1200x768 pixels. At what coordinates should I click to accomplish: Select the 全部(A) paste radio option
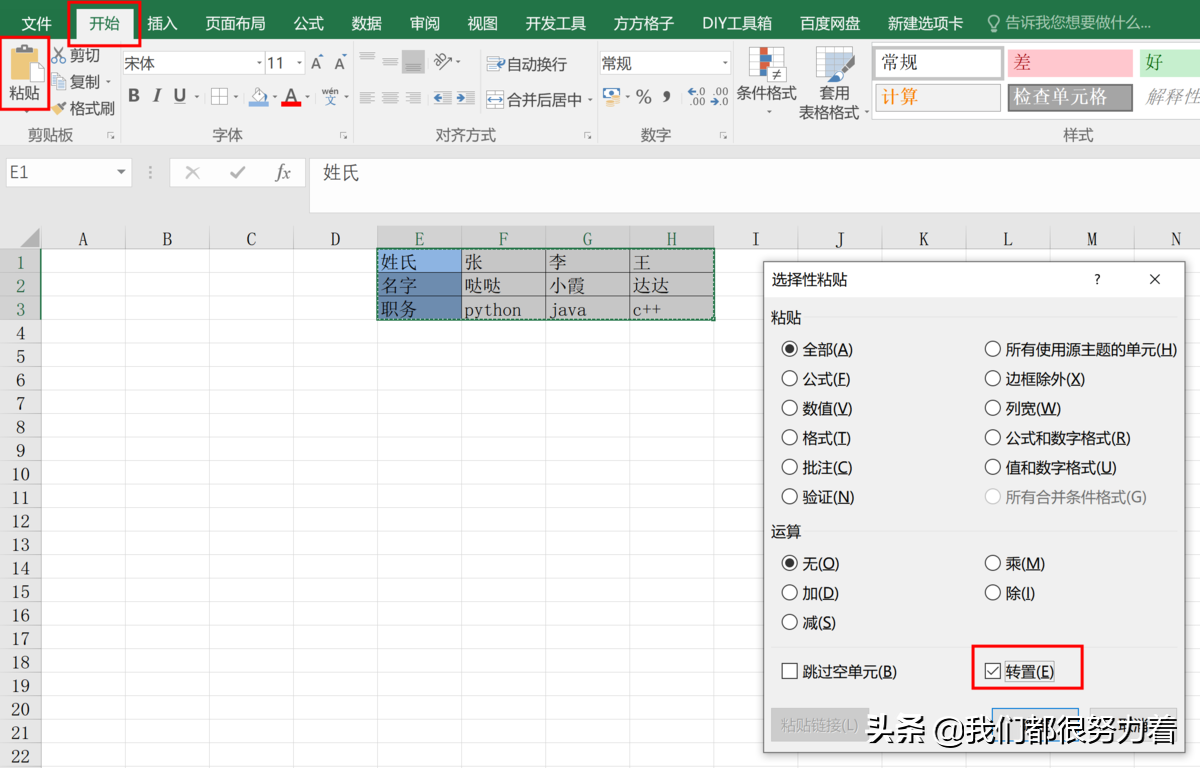pos(818,349)
